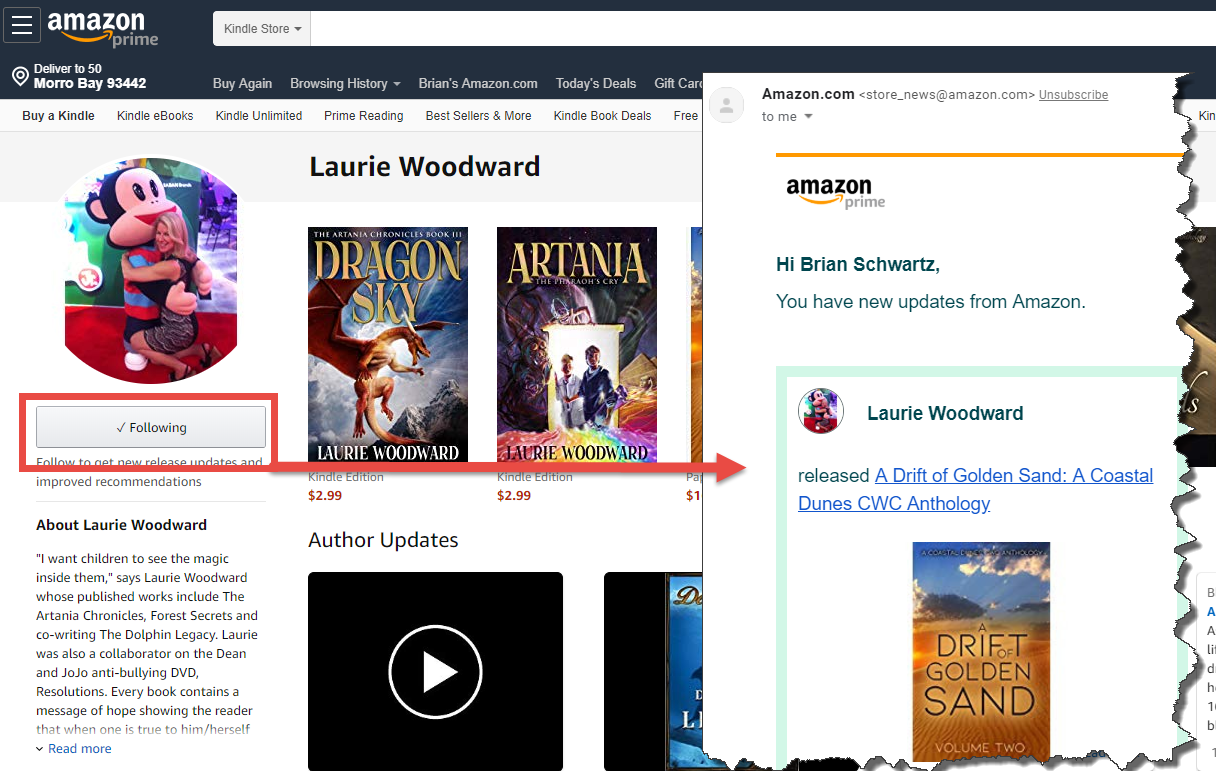Click 'Kindle Edition' under the Dragon Sky cover
This screenshot has height=771, width=1216.
tap(346, 477)
